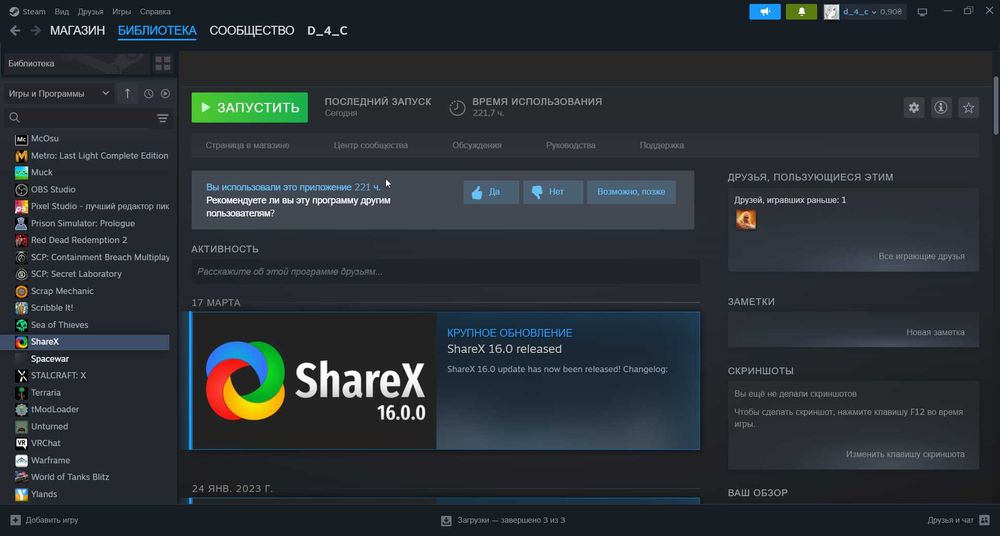Viewport: 1000px width, 536px height.
Task: Switch to the МАГАЗИН tab
Action: tap(77, 31)
